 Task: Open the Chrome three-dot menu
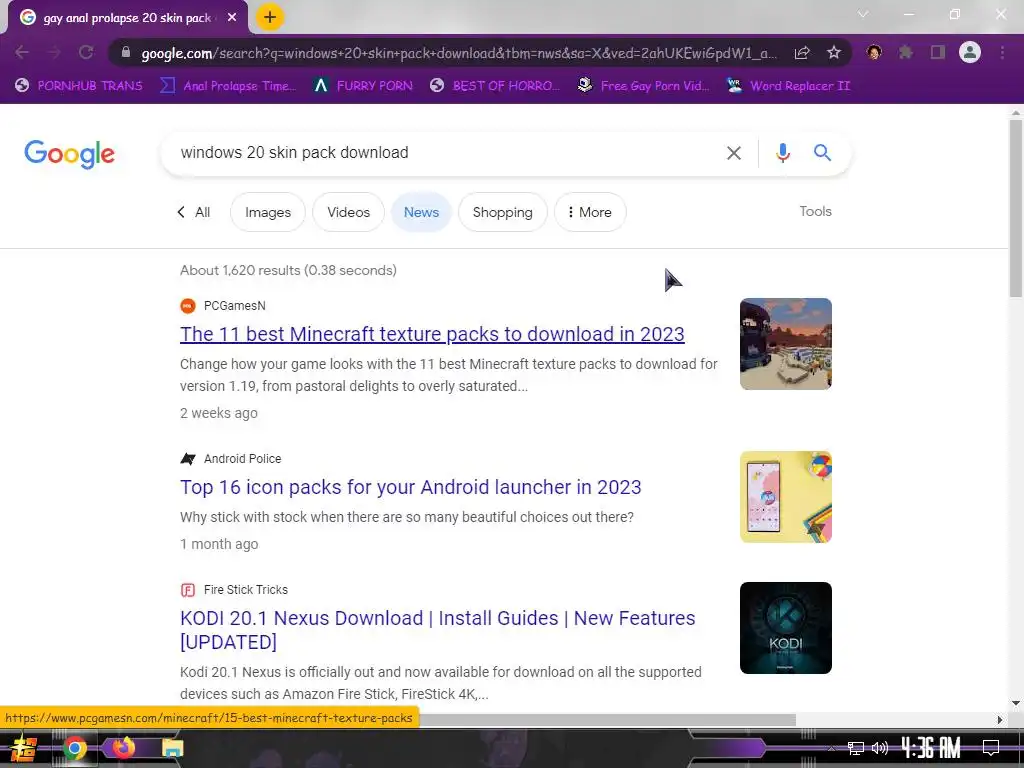[x=1002, y=52]
